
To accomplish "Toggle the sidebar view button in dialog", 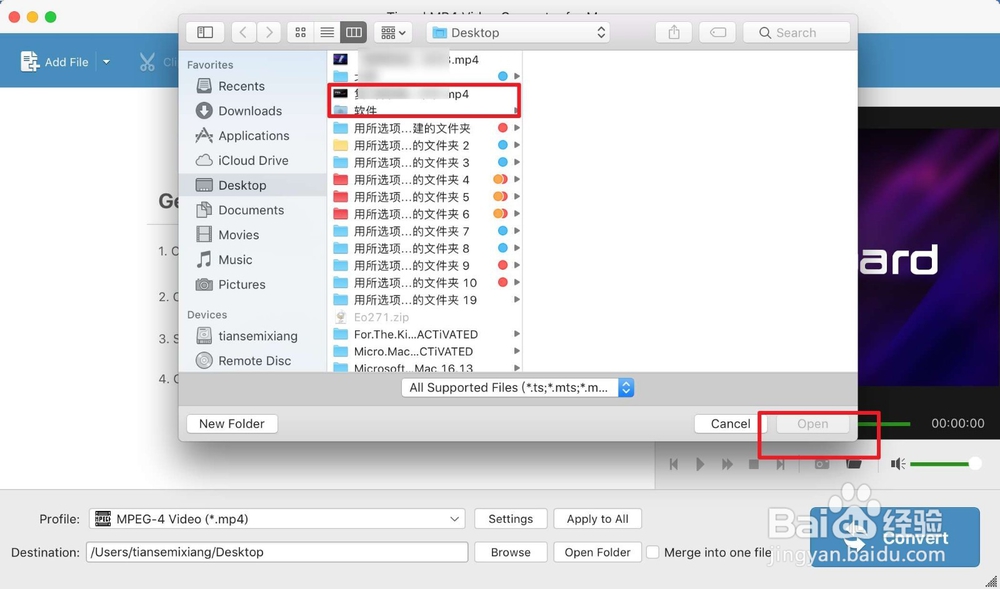I will click(x=205, y=33).
